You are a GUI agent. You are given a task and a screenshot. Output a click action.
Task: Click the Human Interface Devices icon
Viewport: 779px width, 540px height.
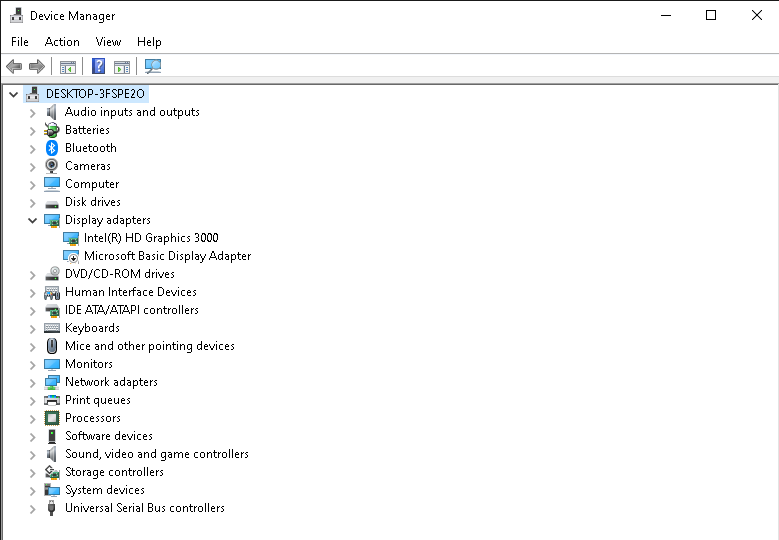coord(52,293)
